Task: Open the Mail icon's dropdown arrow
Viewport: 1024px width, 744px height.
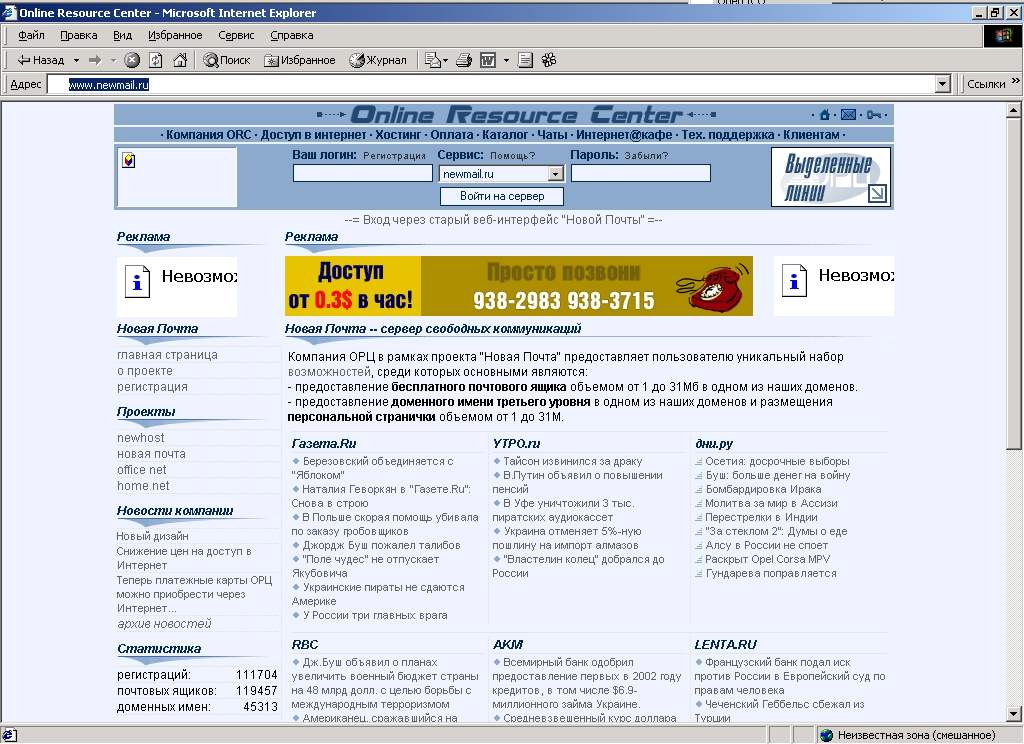Action: coord(445,60)
